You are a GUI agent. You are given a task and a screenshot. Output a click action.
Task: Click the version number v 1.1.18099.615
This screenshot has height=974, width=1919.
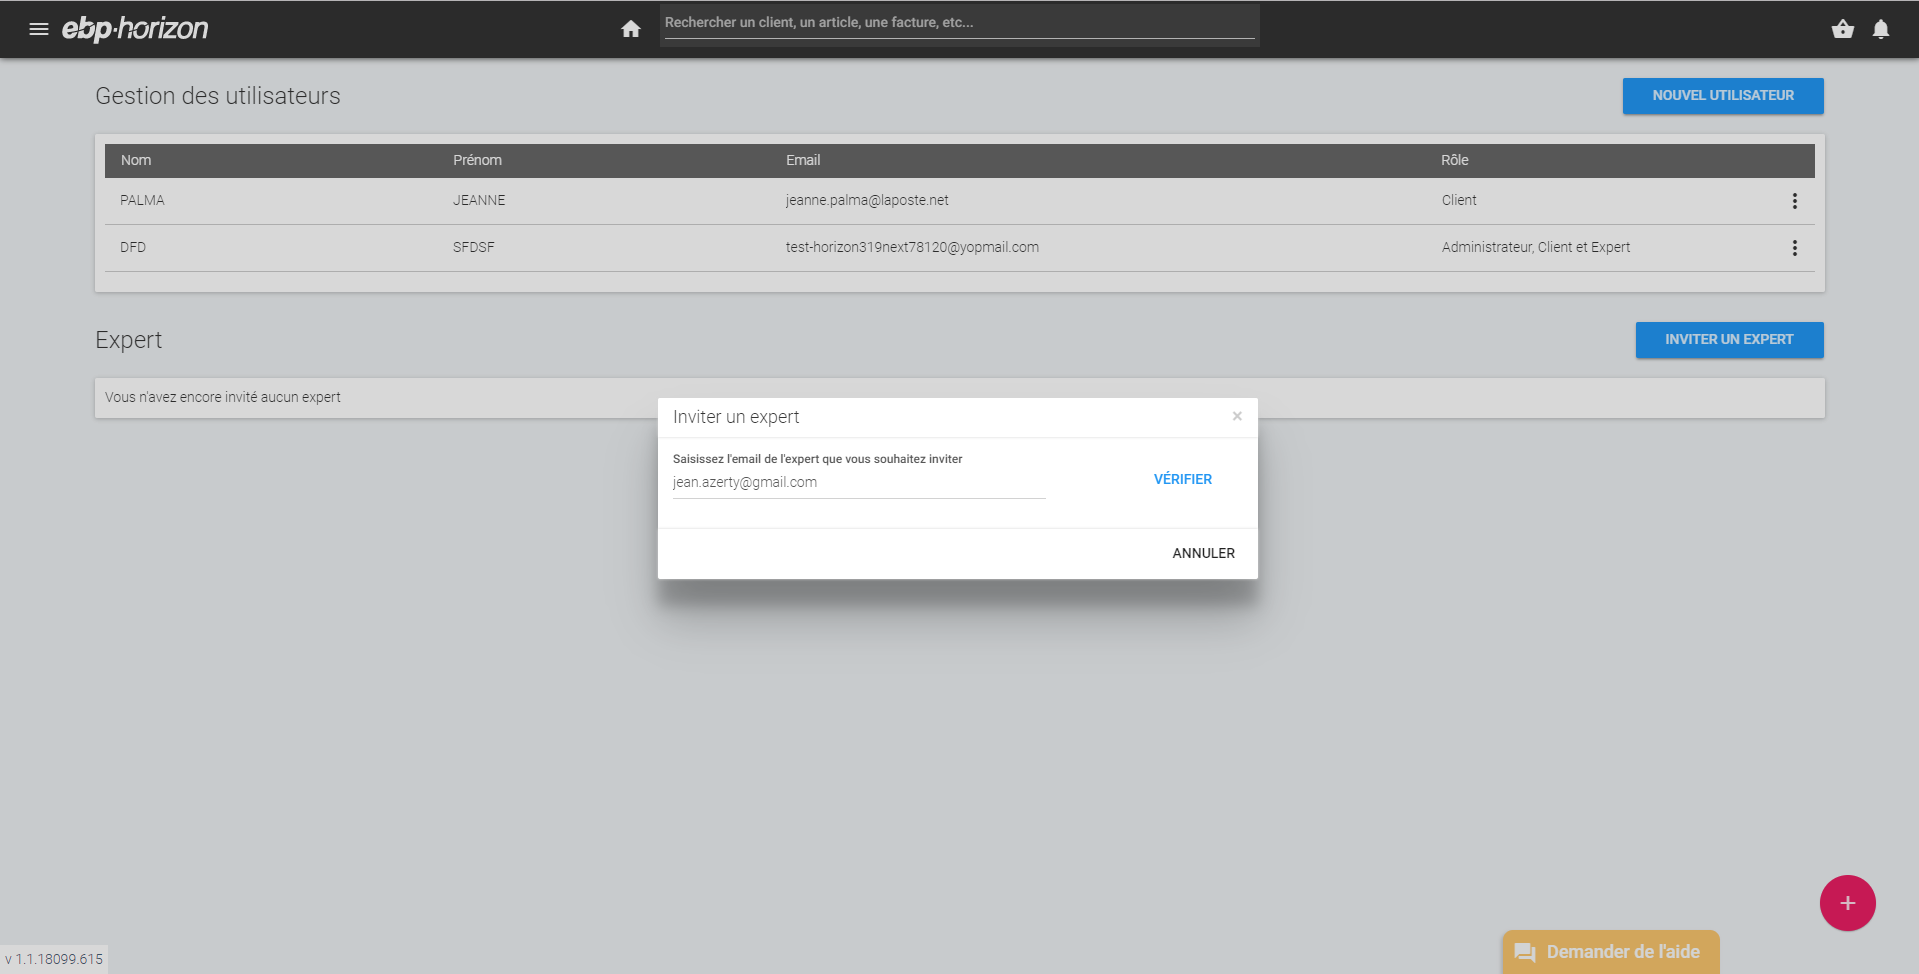[x=54, y=959]
